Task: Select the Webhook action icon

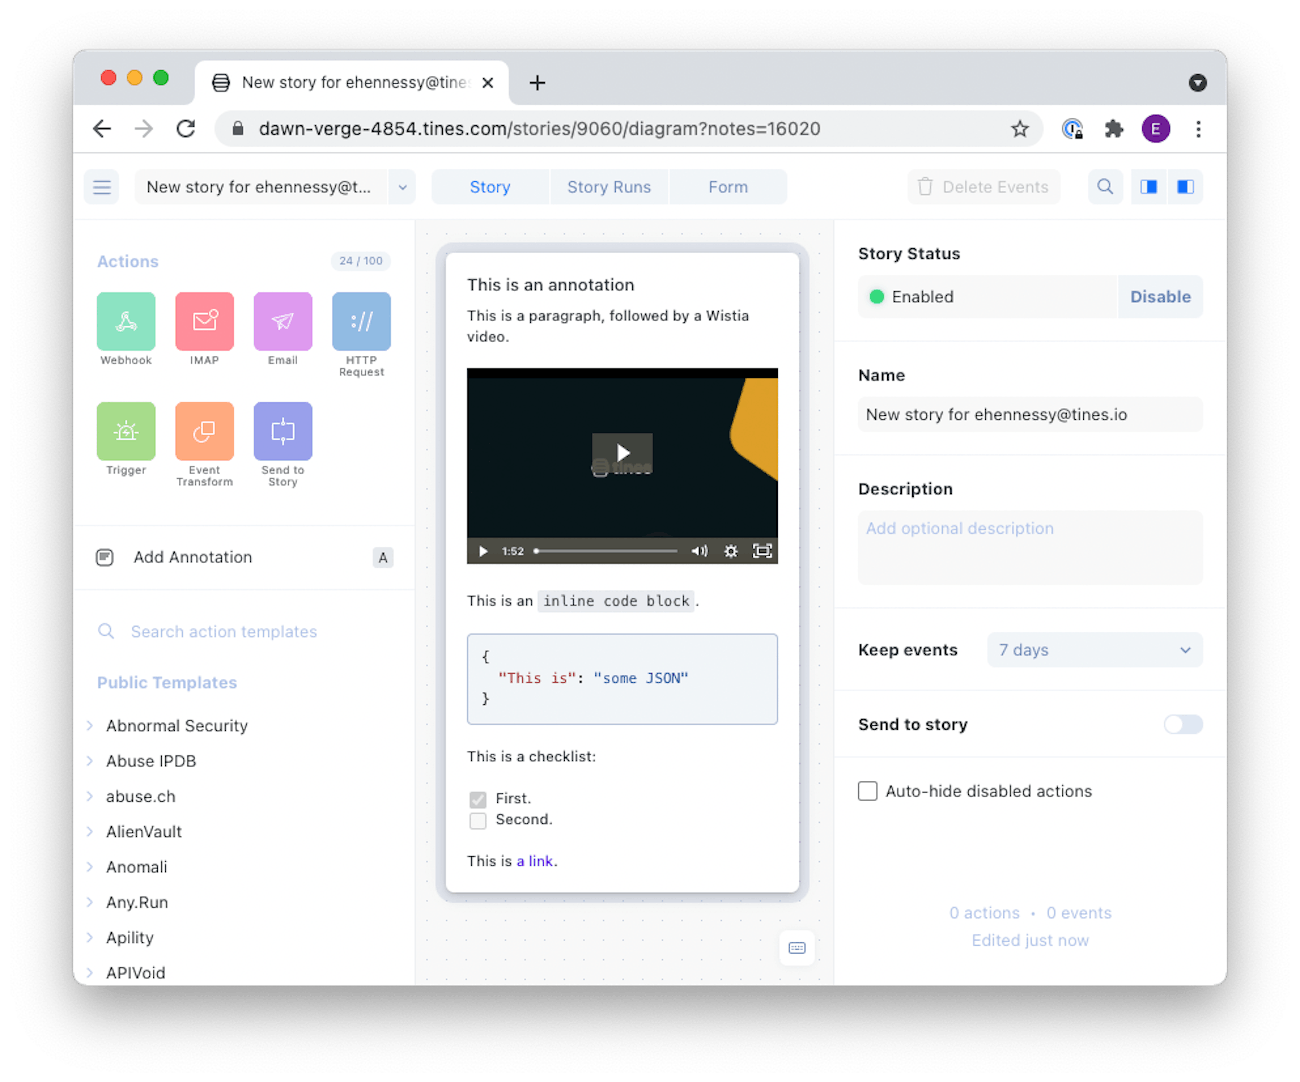Action: coord(126,321)
